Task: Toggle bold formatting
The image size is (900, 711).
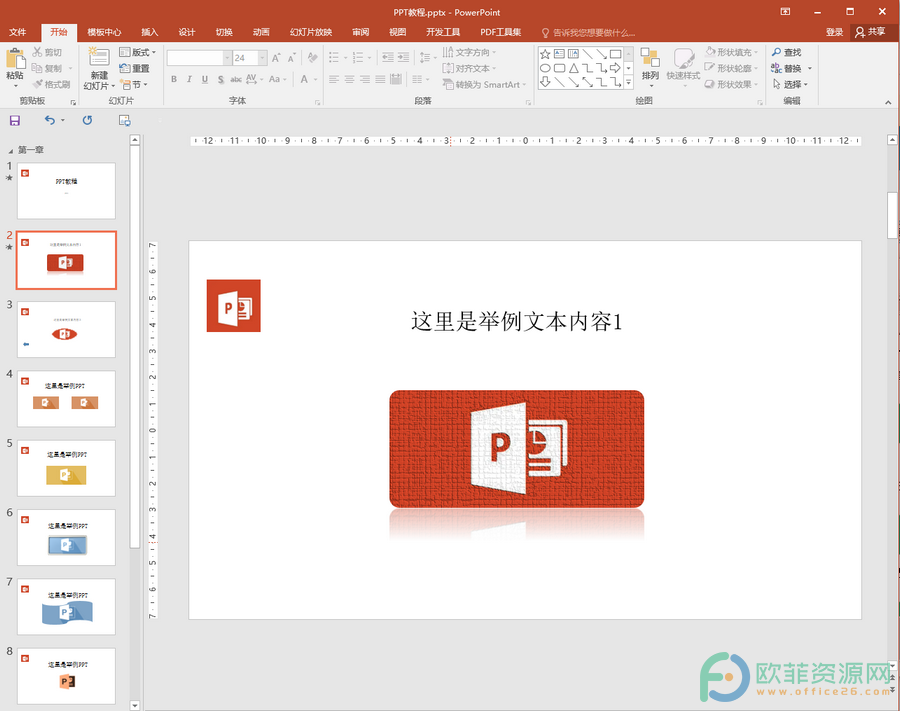Action: pos(174,79)
